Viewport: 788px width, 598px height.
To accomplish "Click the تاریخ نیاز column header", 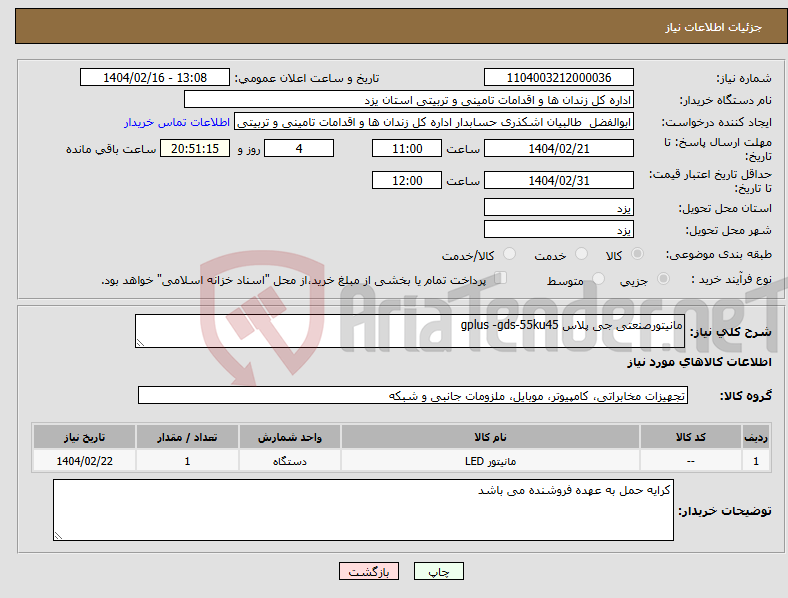I will pos(84,437).
